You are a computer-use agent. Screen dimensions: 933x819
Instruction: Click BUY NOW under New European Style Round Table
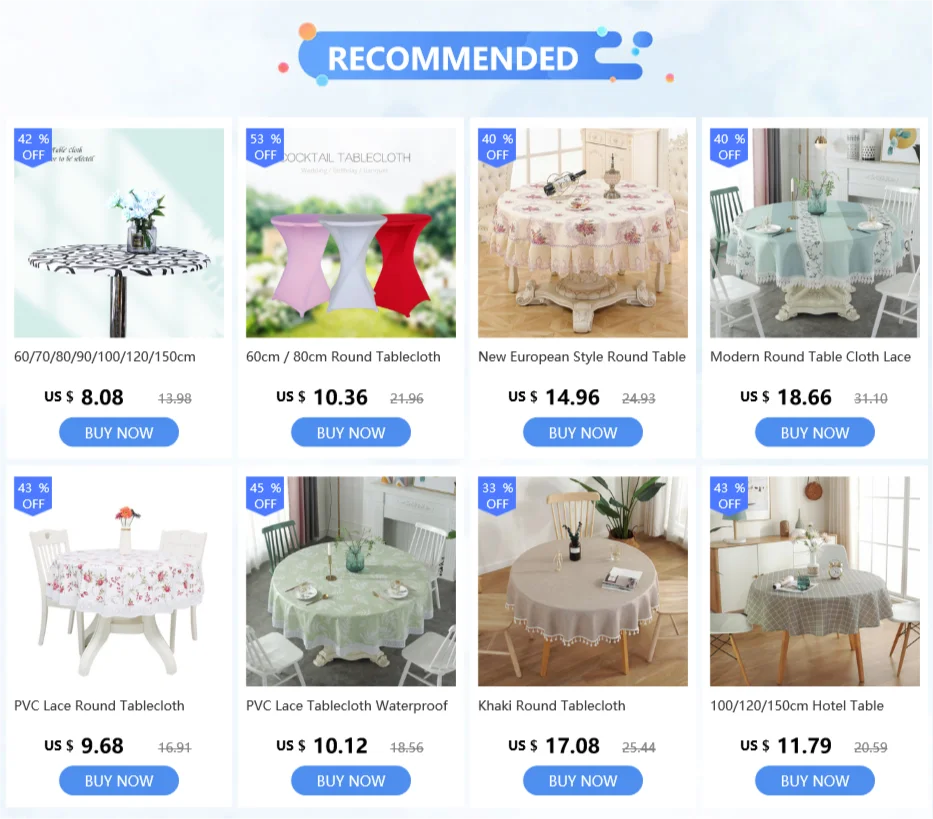pyautogui.click(x=583, y=433)
